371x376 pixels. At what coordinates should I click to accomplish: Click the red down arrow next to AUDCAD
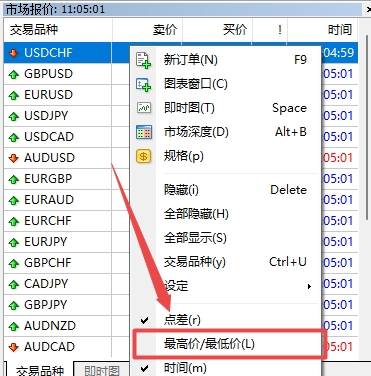[x=14, y=347]
